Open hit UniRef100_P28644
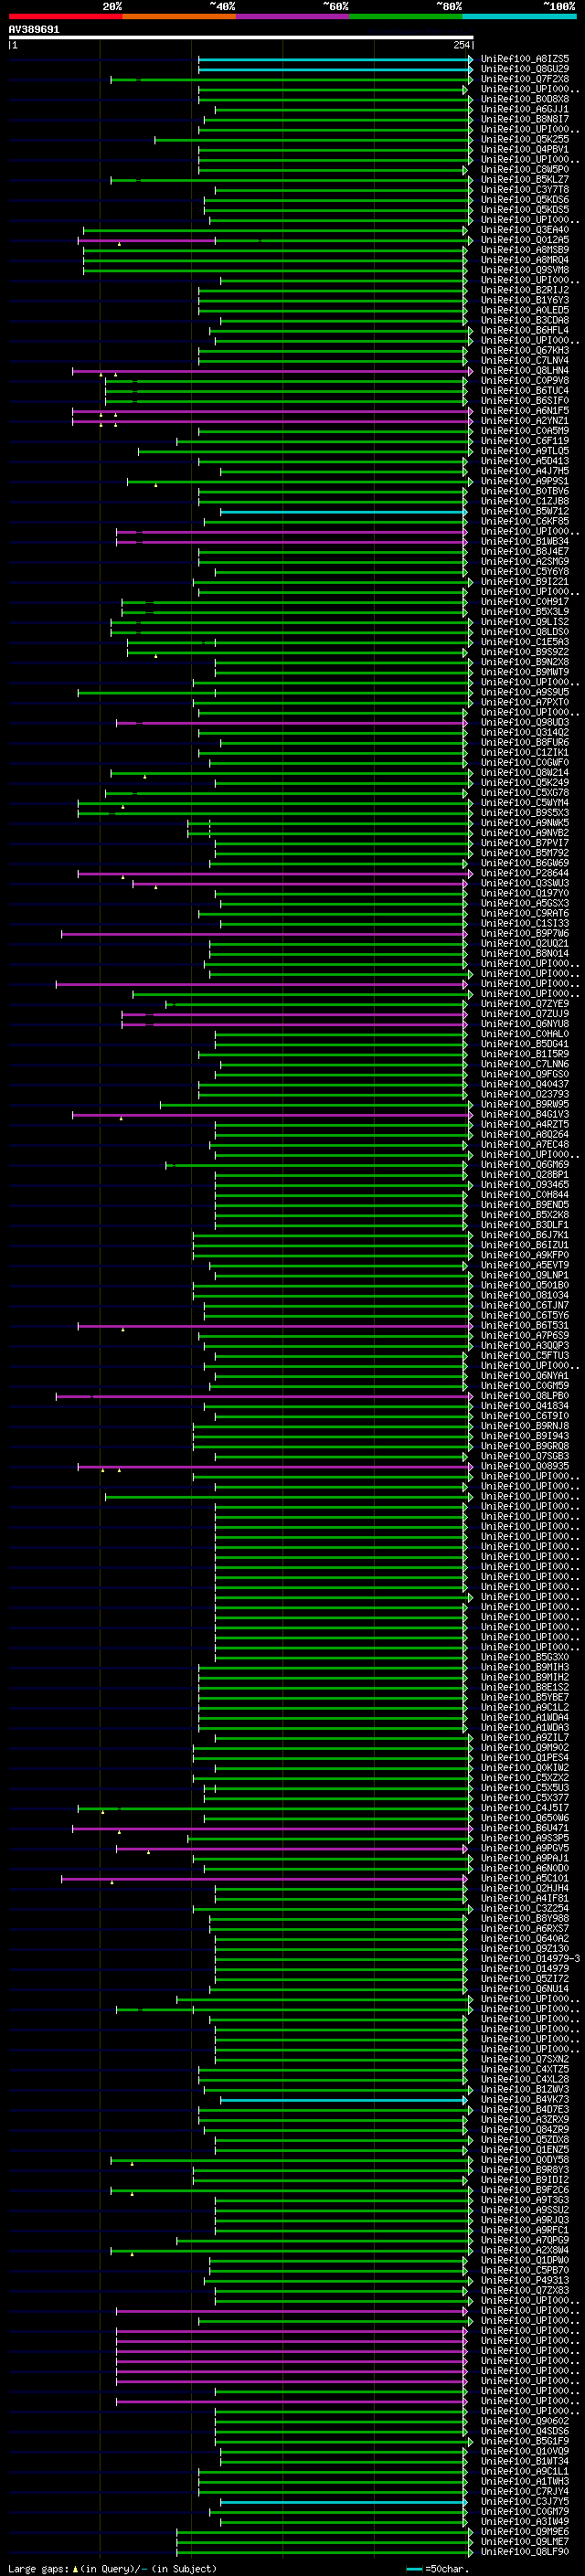This screenshot has height=2576, width=585. coord(525,873)
